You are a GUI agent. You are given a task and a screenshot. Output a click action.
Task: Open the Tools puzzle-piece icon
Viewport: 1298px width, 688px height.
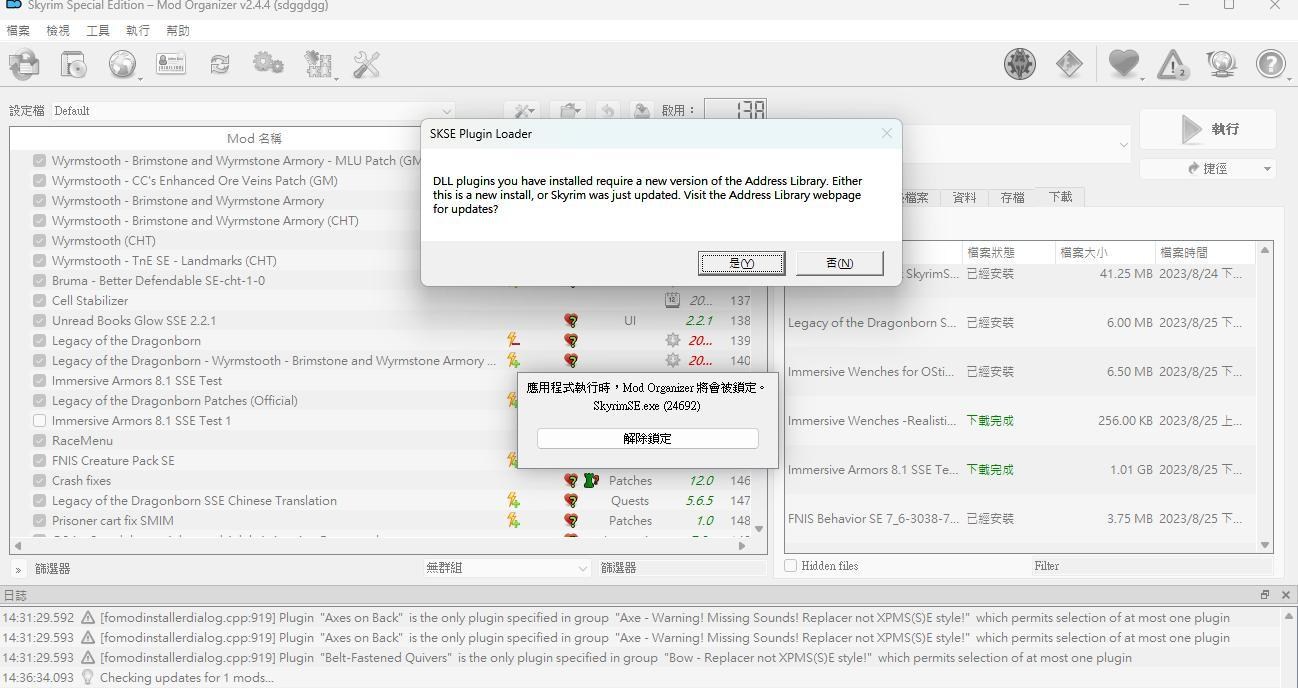[318, 65]
